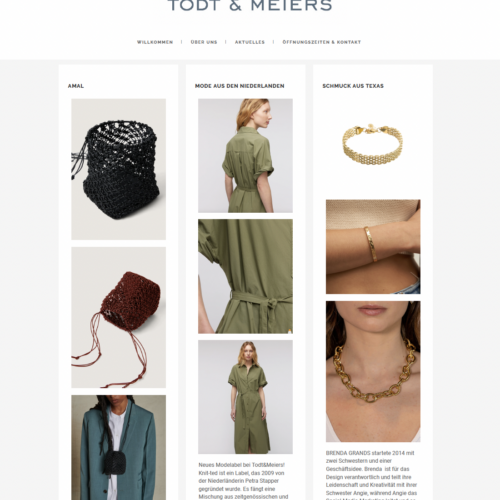View the full-length green dress photo

245,397
